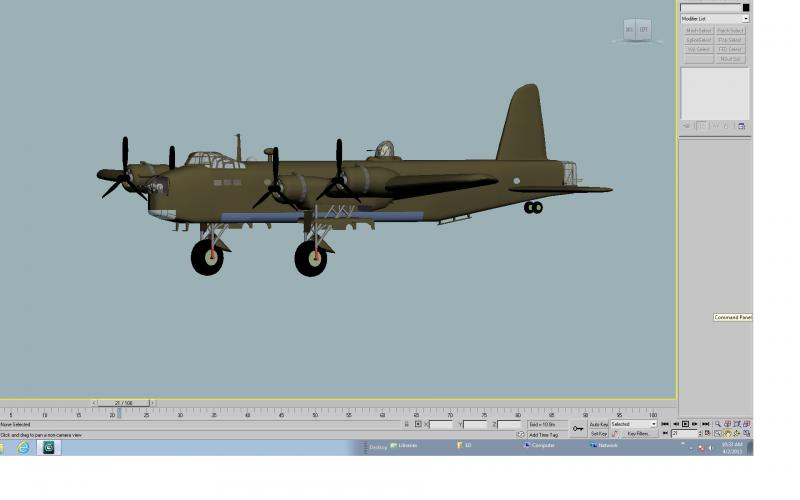Viewport: 800px width, 500px height.
Task: Click the Set Keys key icon
Action: coord(578,429)
